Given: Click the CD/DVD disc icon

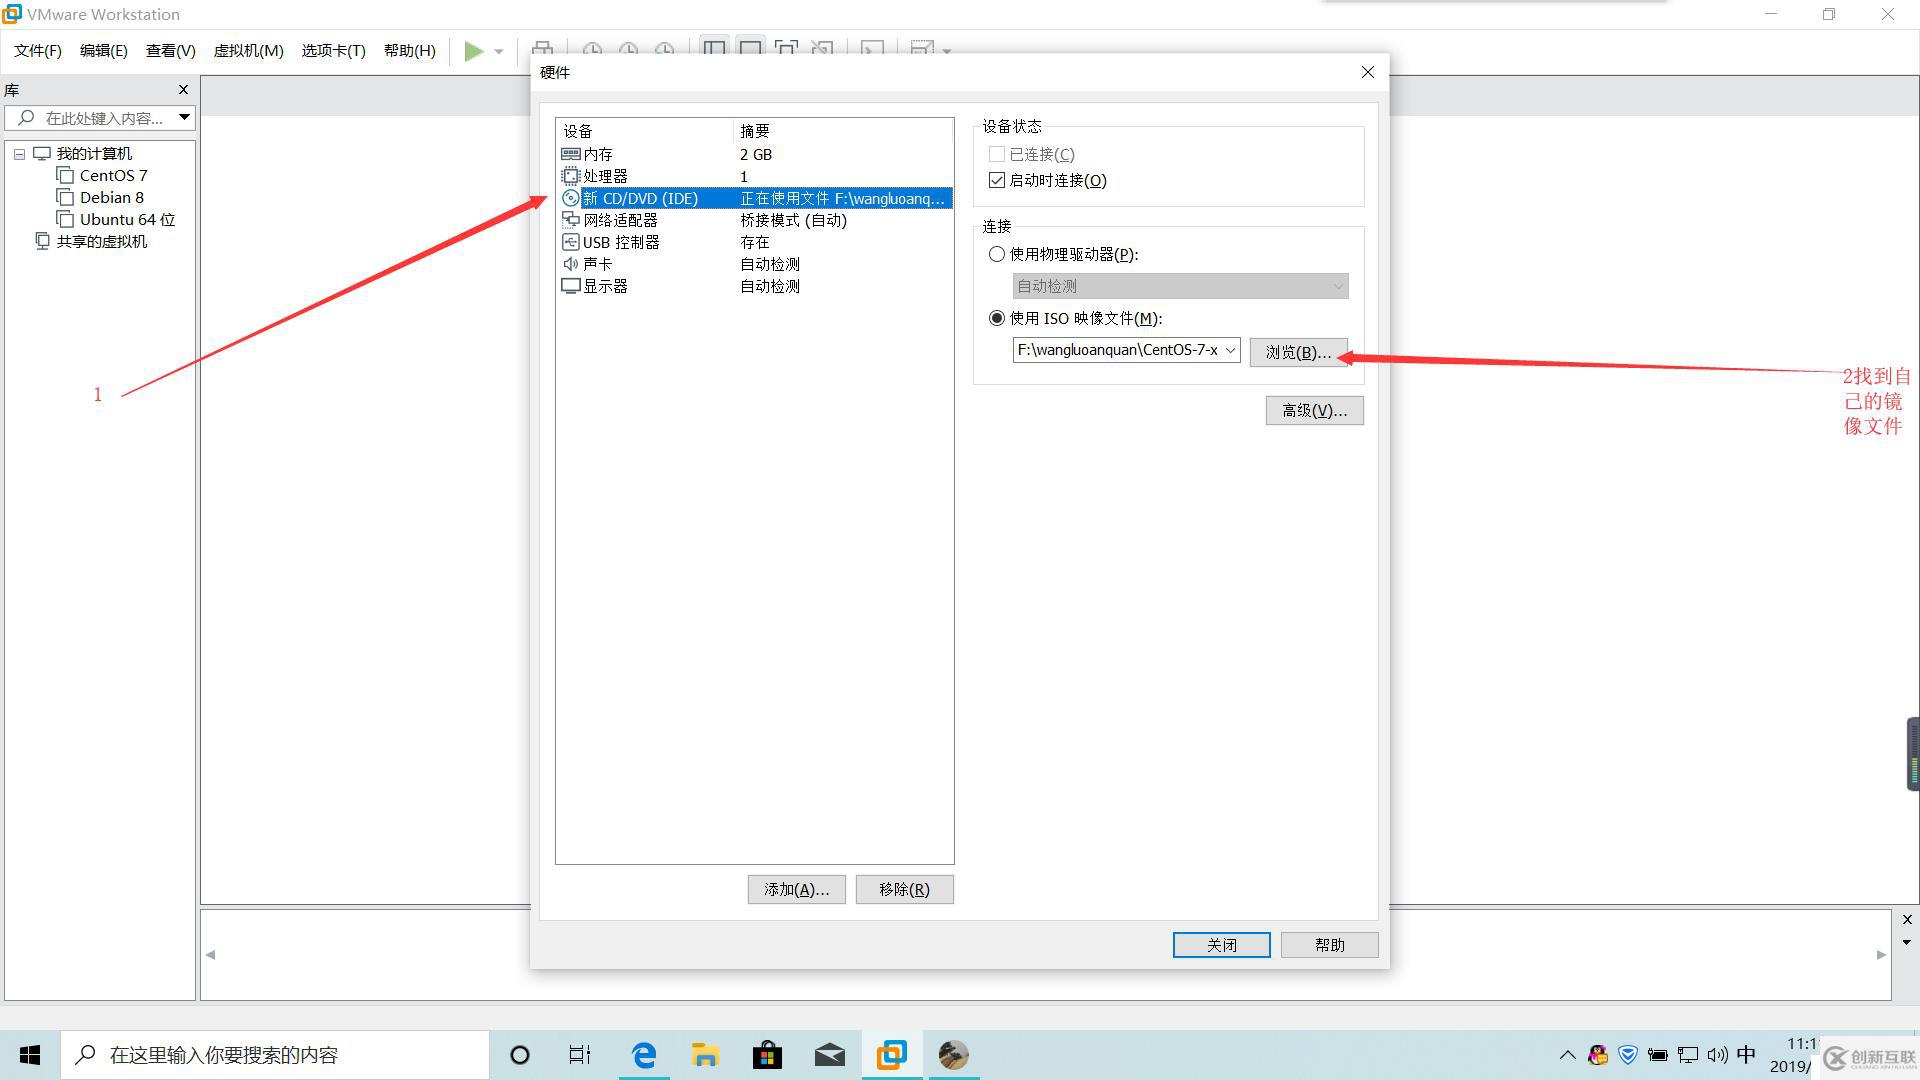Looking at the screenshot, I should tap(571, 198).
